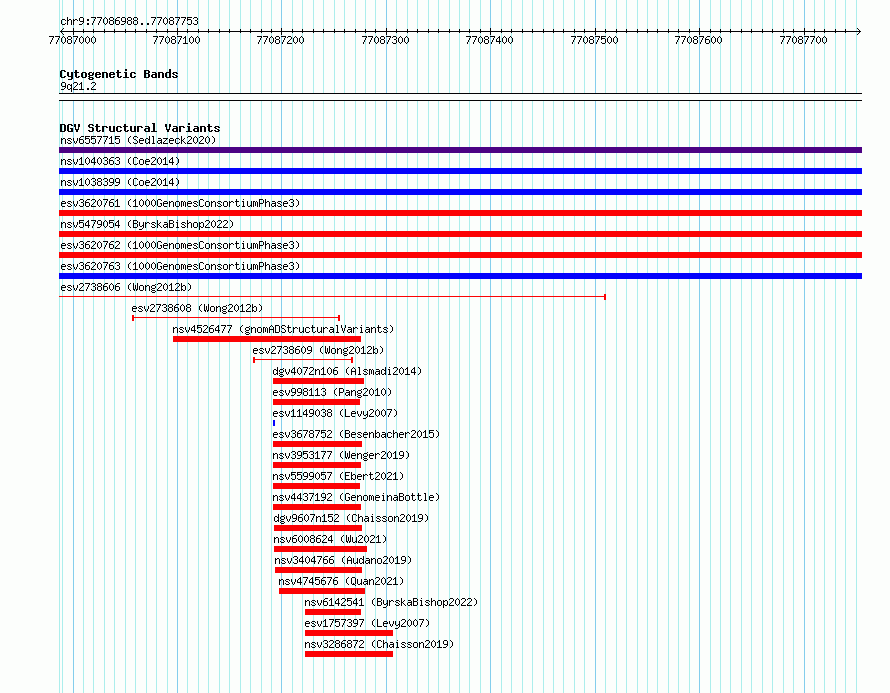The height and width of the screenshot is (693, 890).
Task: Click ruler position 77087000
Action: click(x=73, y=40)
